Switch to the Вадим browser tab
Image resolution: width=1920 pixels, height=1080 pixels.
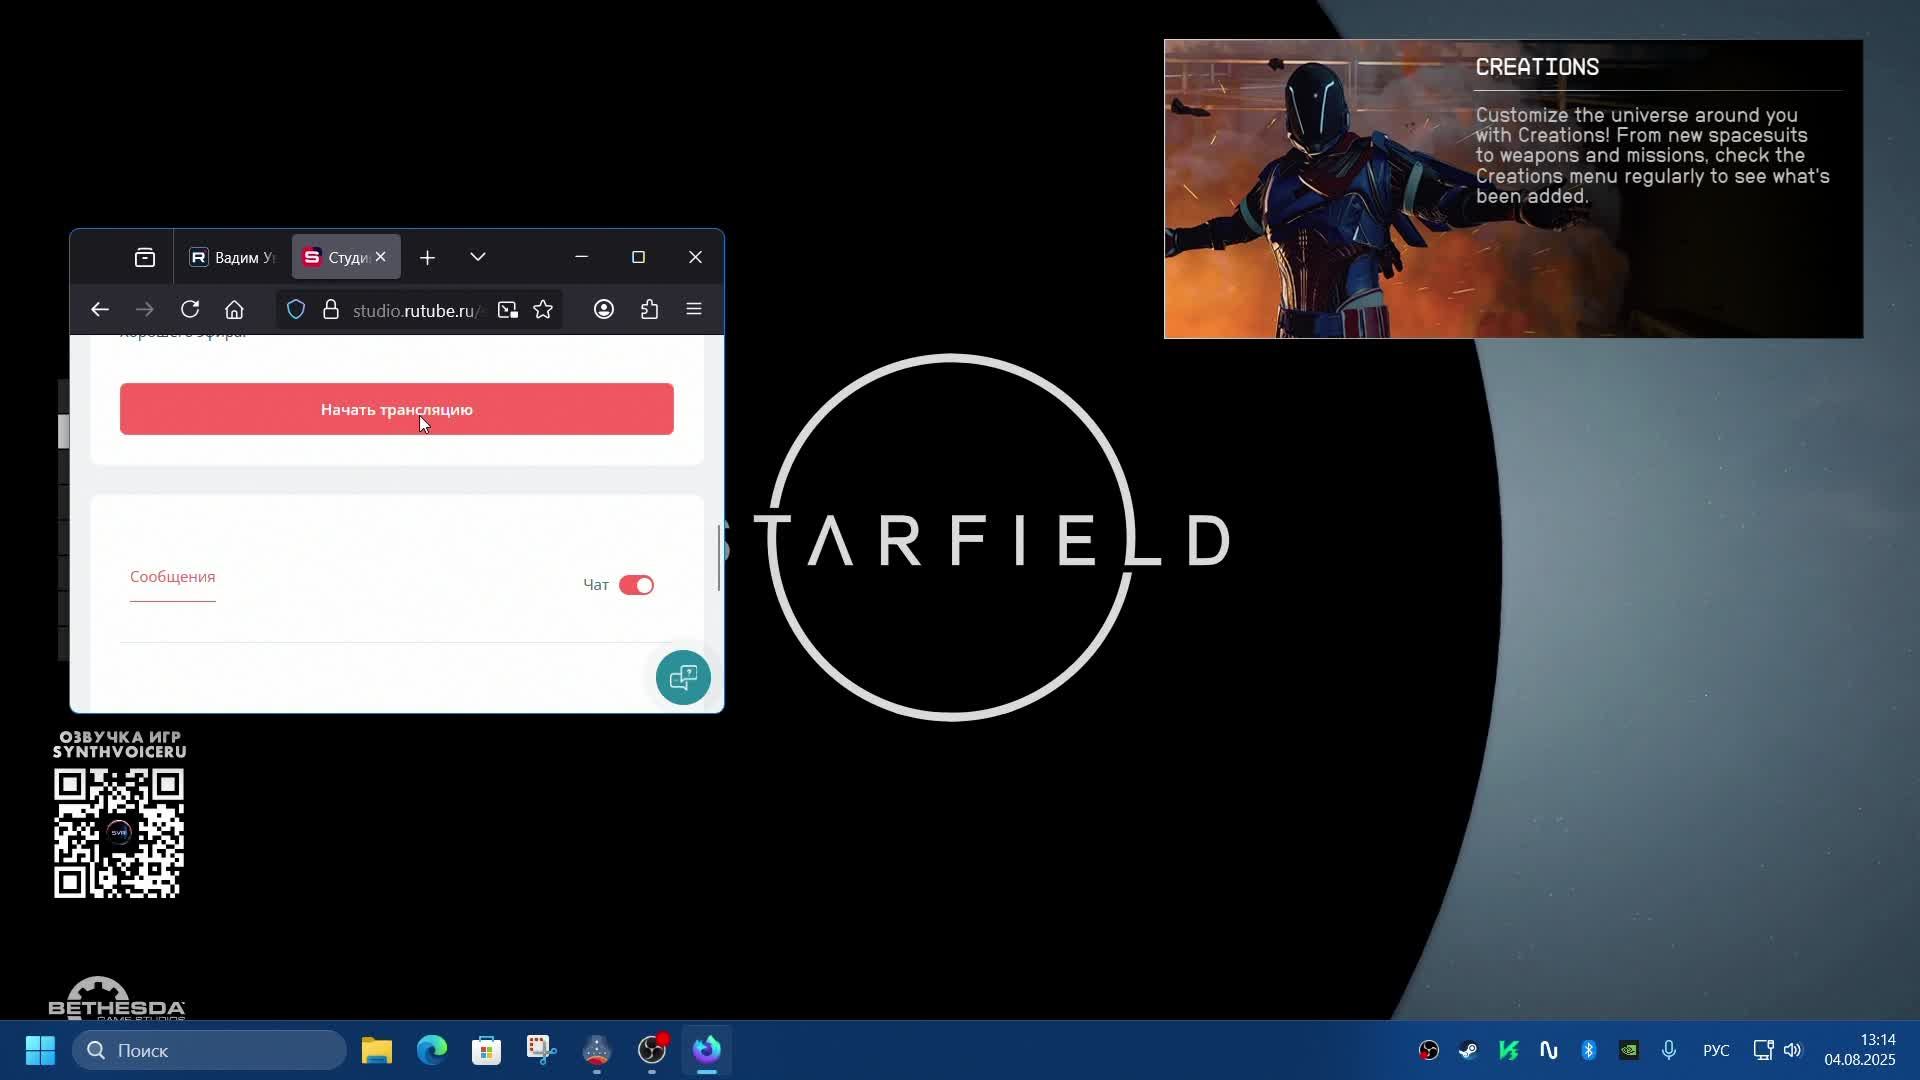(232, 258)
